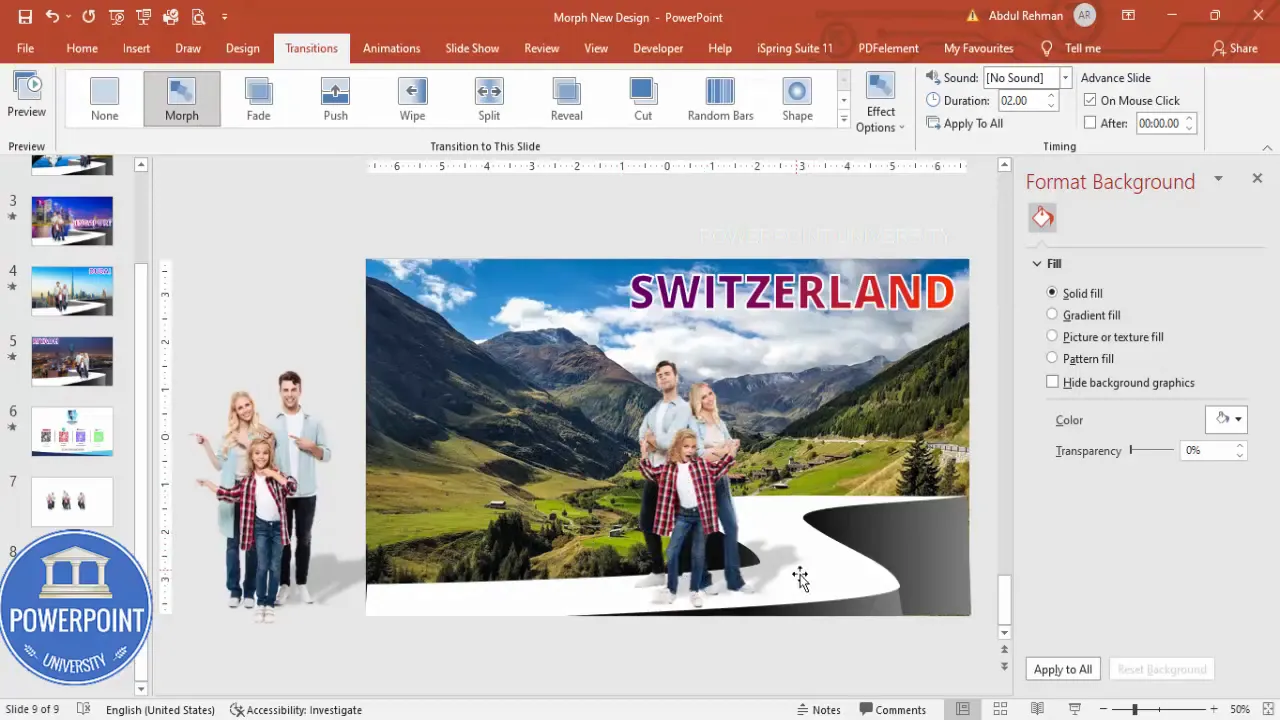Select the Pattern fill option
1280x720 pixels.
[x=1052, y=358]
